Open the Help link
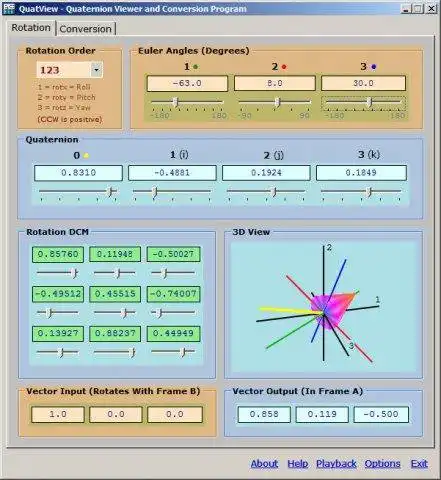 (297, 464)
